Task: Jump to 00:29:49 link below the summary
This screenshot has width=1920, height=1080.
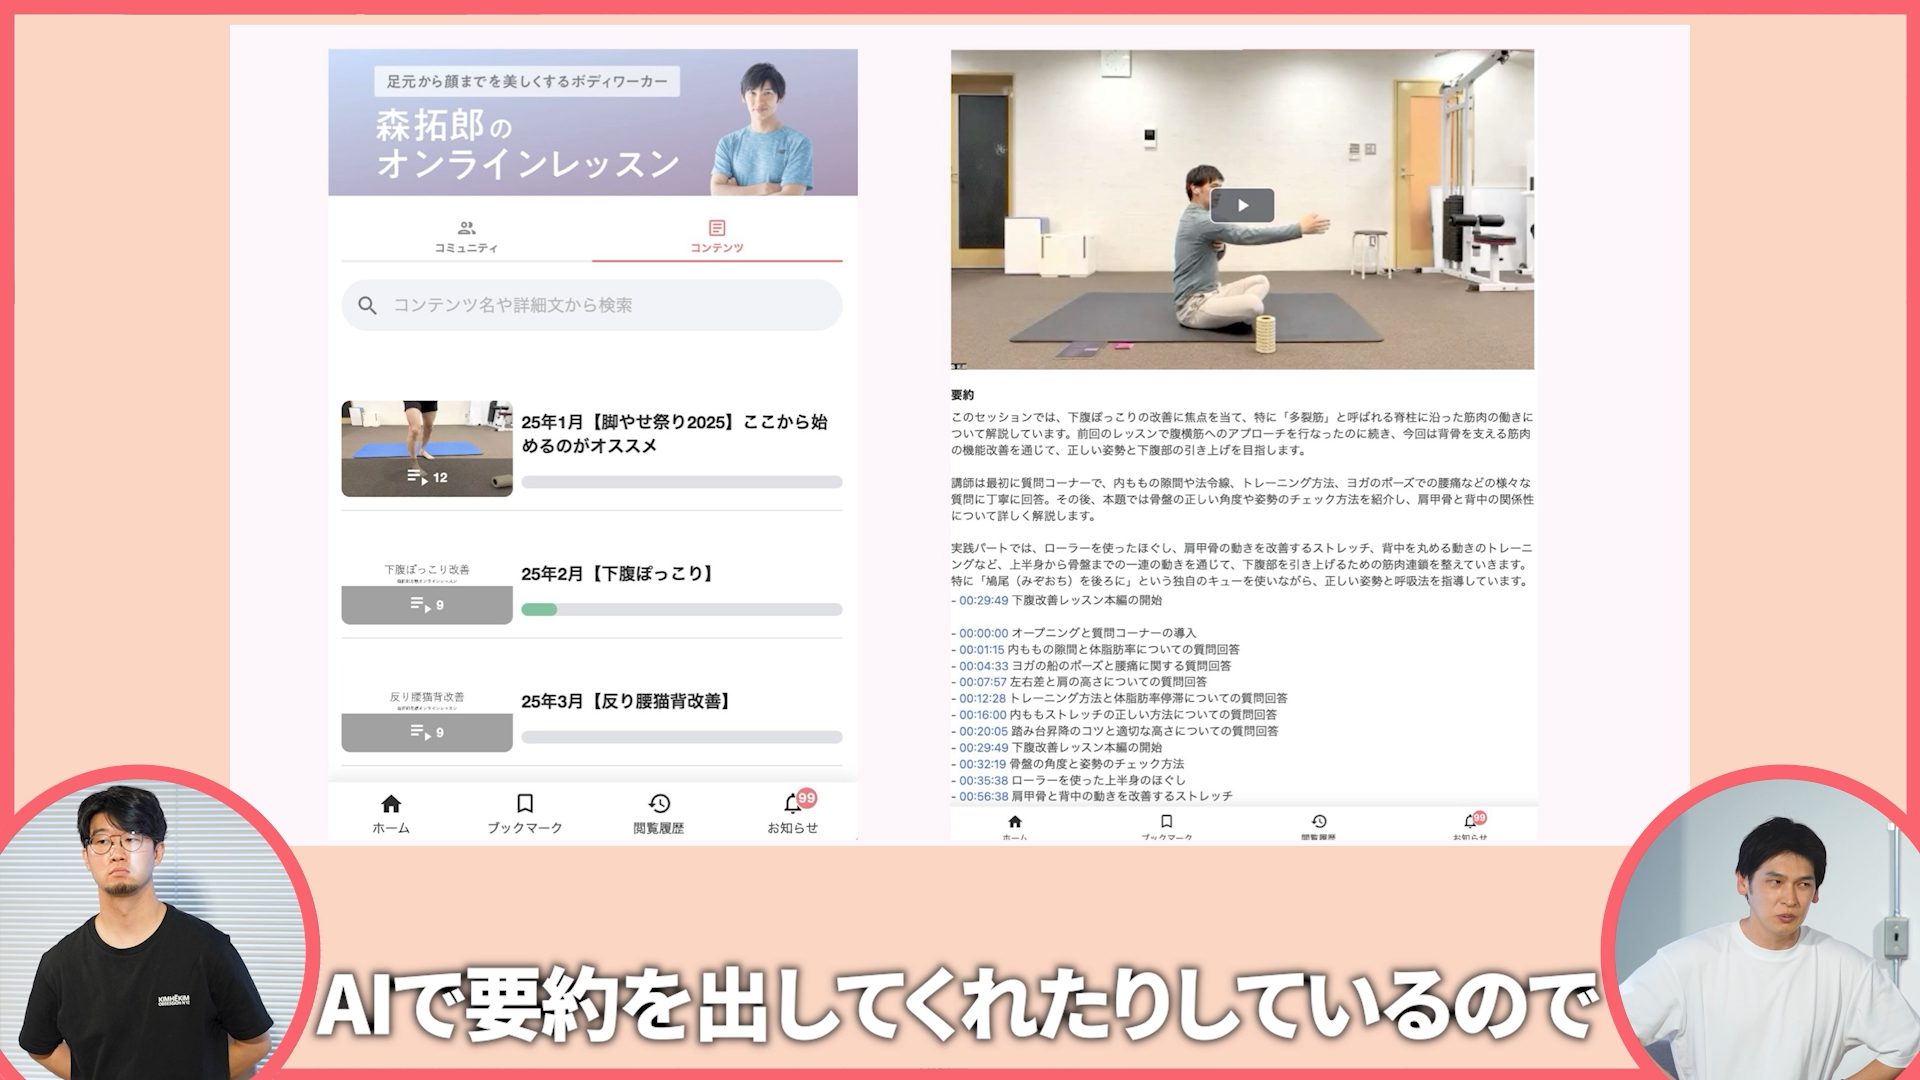Action: click(x=983, y=601)
